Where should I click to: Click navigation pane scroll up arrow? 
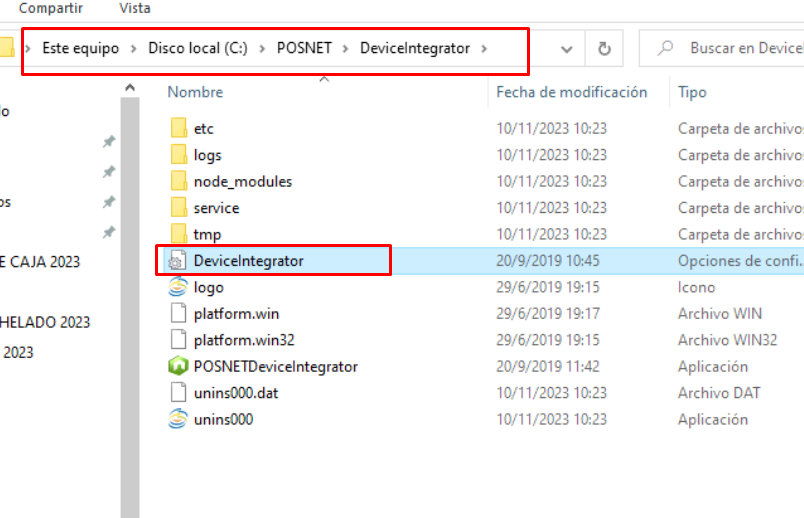point(130,88)
